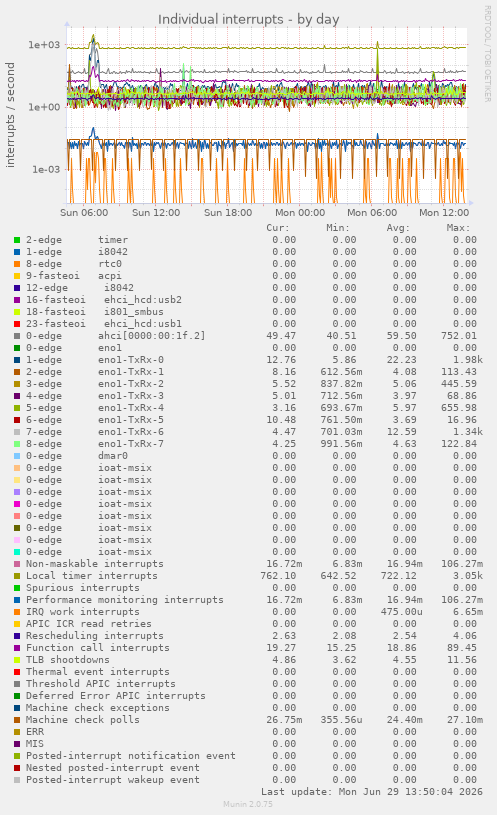
Task: Click the '1e+00' y-axis tick label
Action: click(x=44, y=107)
